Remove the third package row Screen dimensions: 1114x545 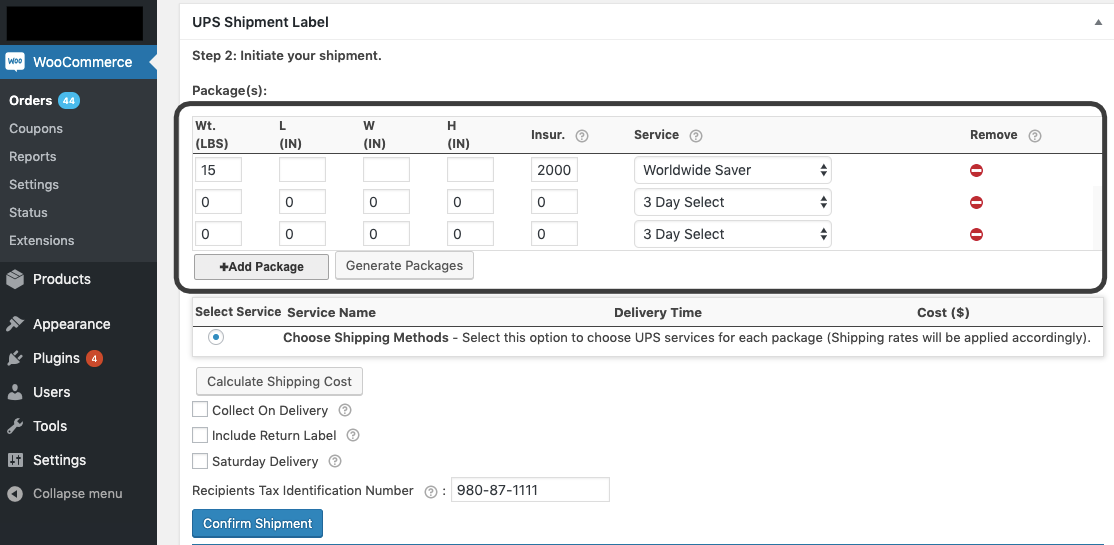pyautogui.click(x=976, y=234)
